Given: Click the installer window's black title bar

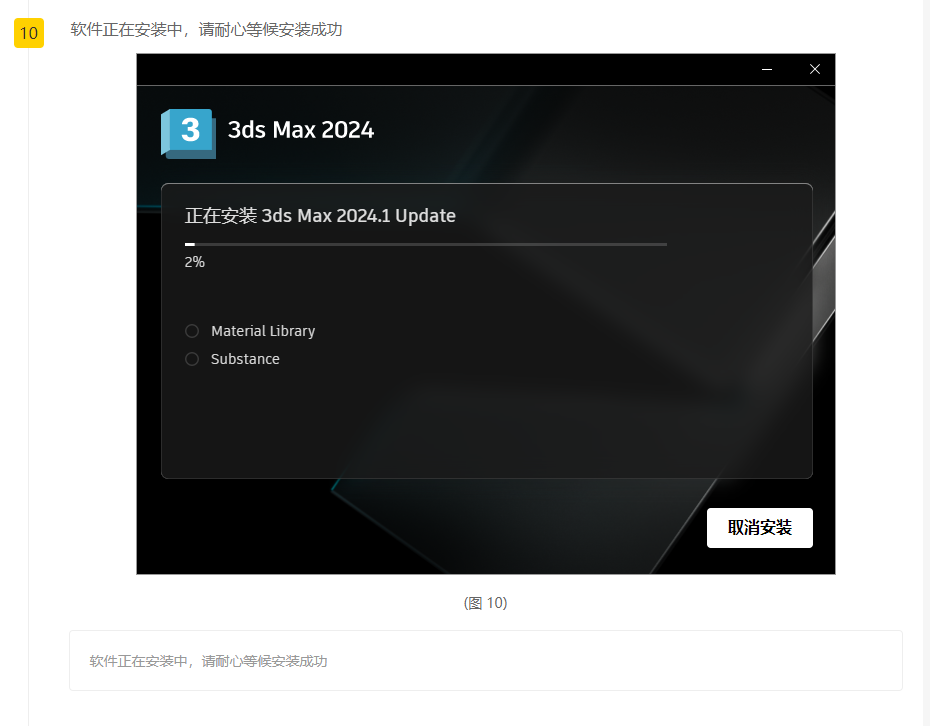Looking at the screenshot, I should point(450,69).
